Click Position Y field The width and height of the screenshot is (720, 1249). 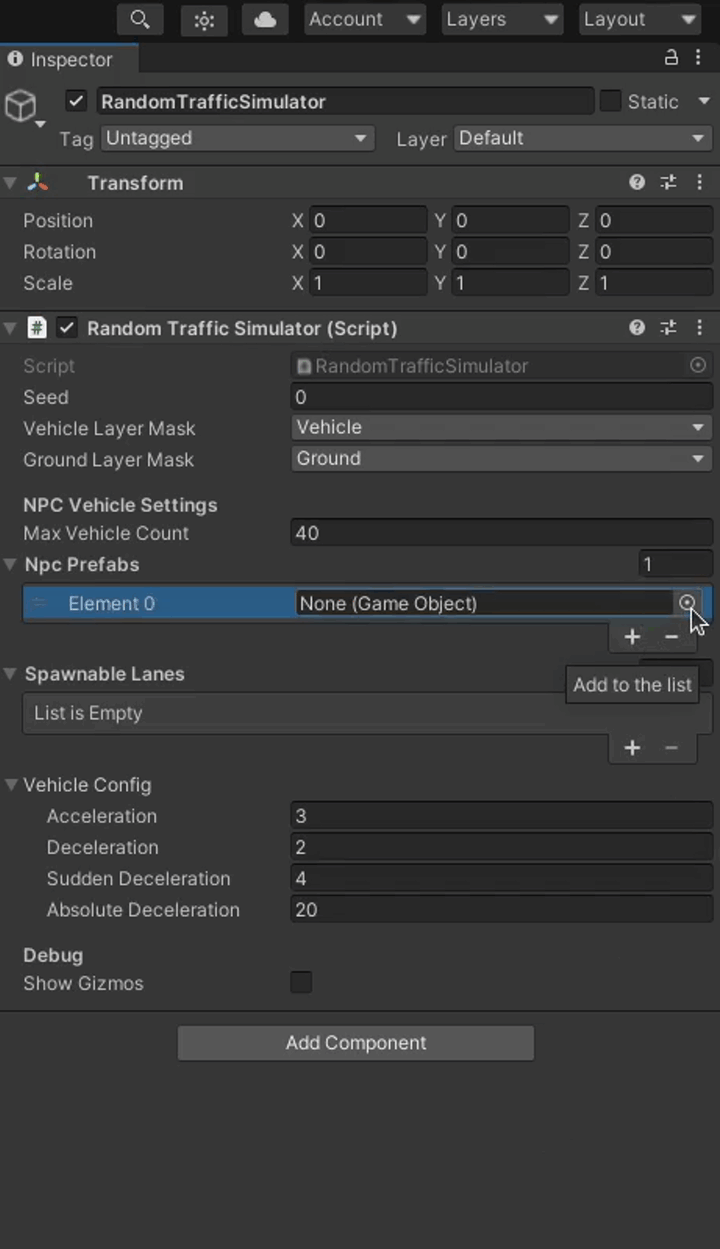pyautogui.click(x=510, y=220)
